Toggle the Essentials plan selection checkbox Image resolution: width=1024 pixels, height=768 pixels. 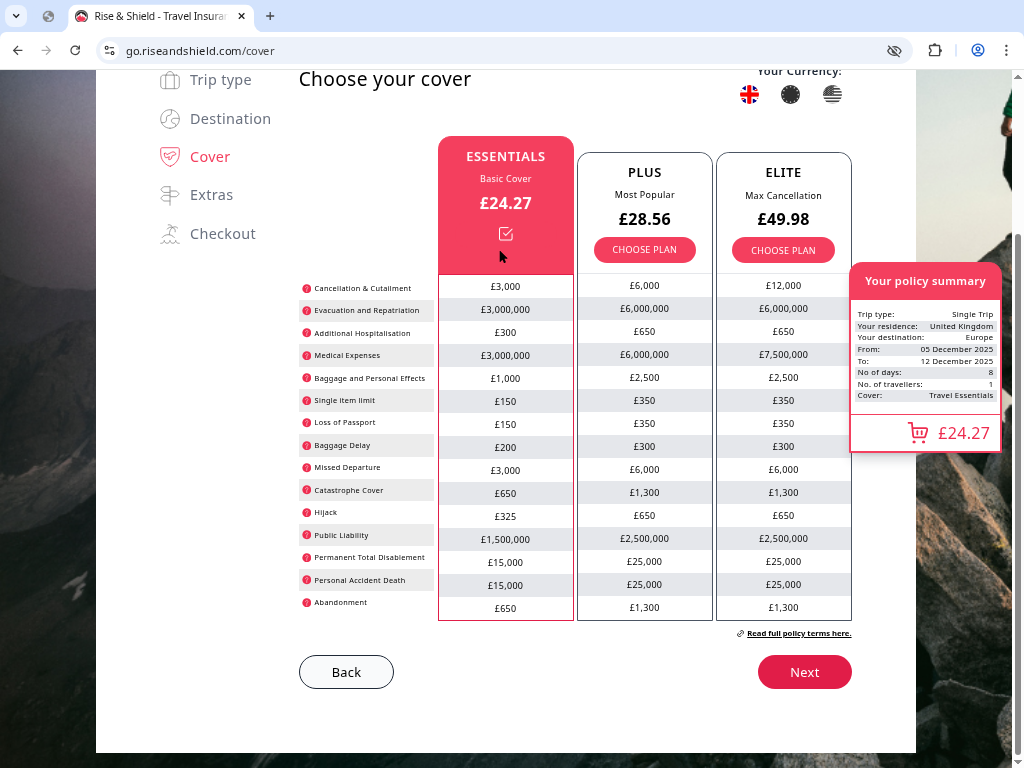tap(505, 233)
